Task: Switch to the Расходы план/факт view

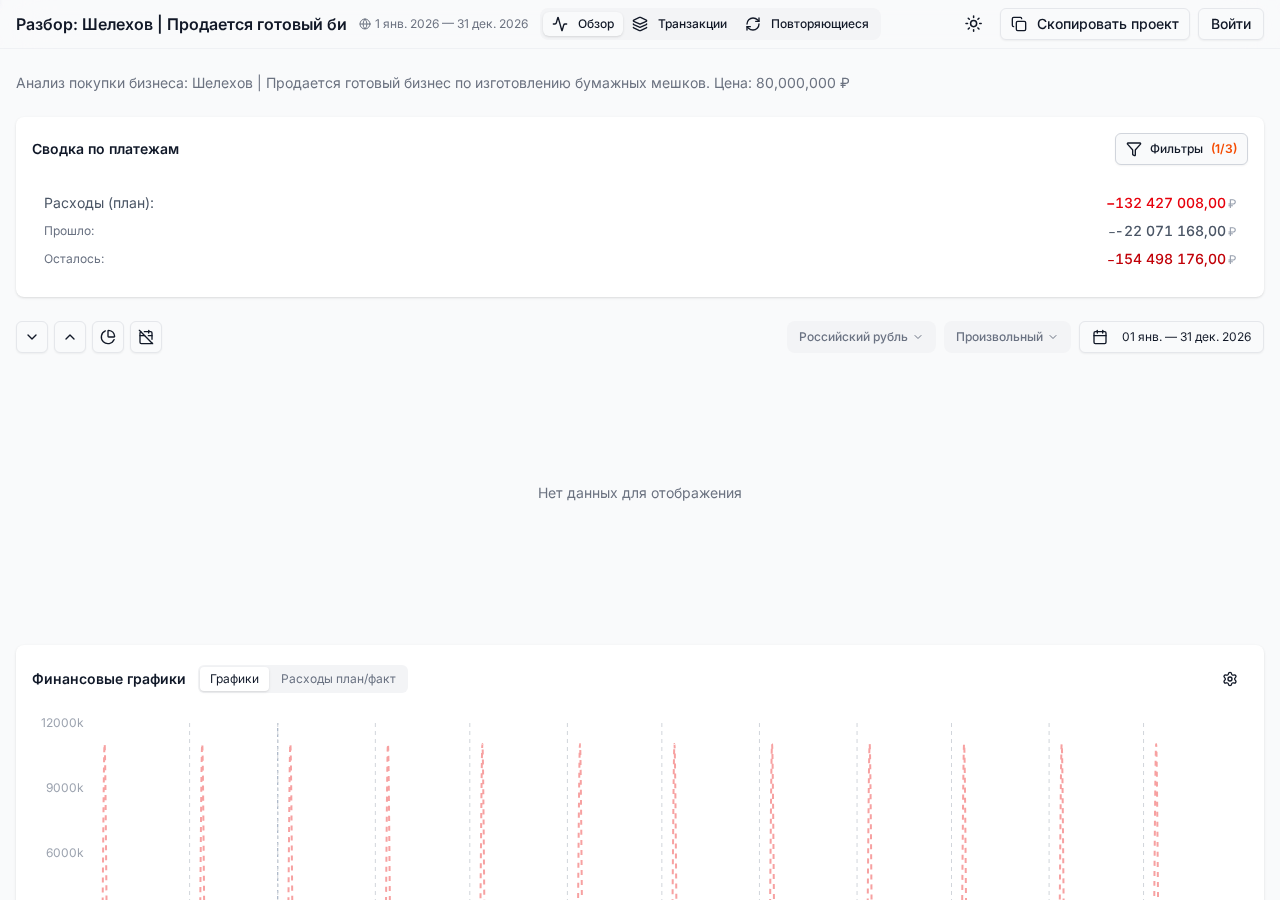Action: click(338, 679)
